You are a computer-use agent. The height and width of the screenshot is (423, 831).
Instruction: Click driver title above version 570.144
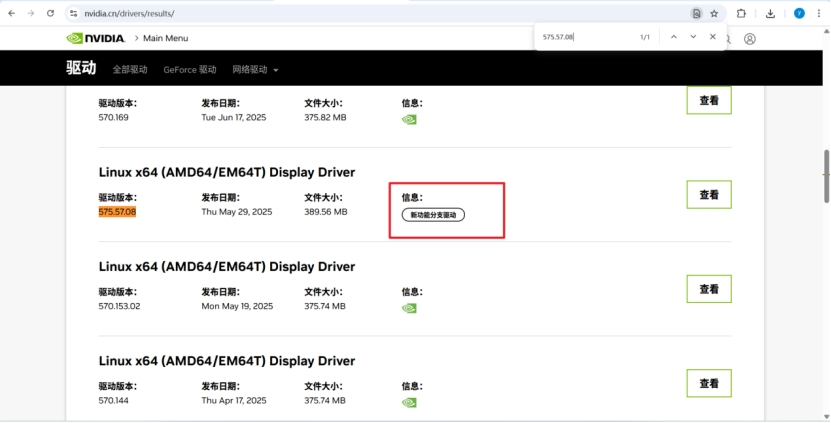[227, 361]
